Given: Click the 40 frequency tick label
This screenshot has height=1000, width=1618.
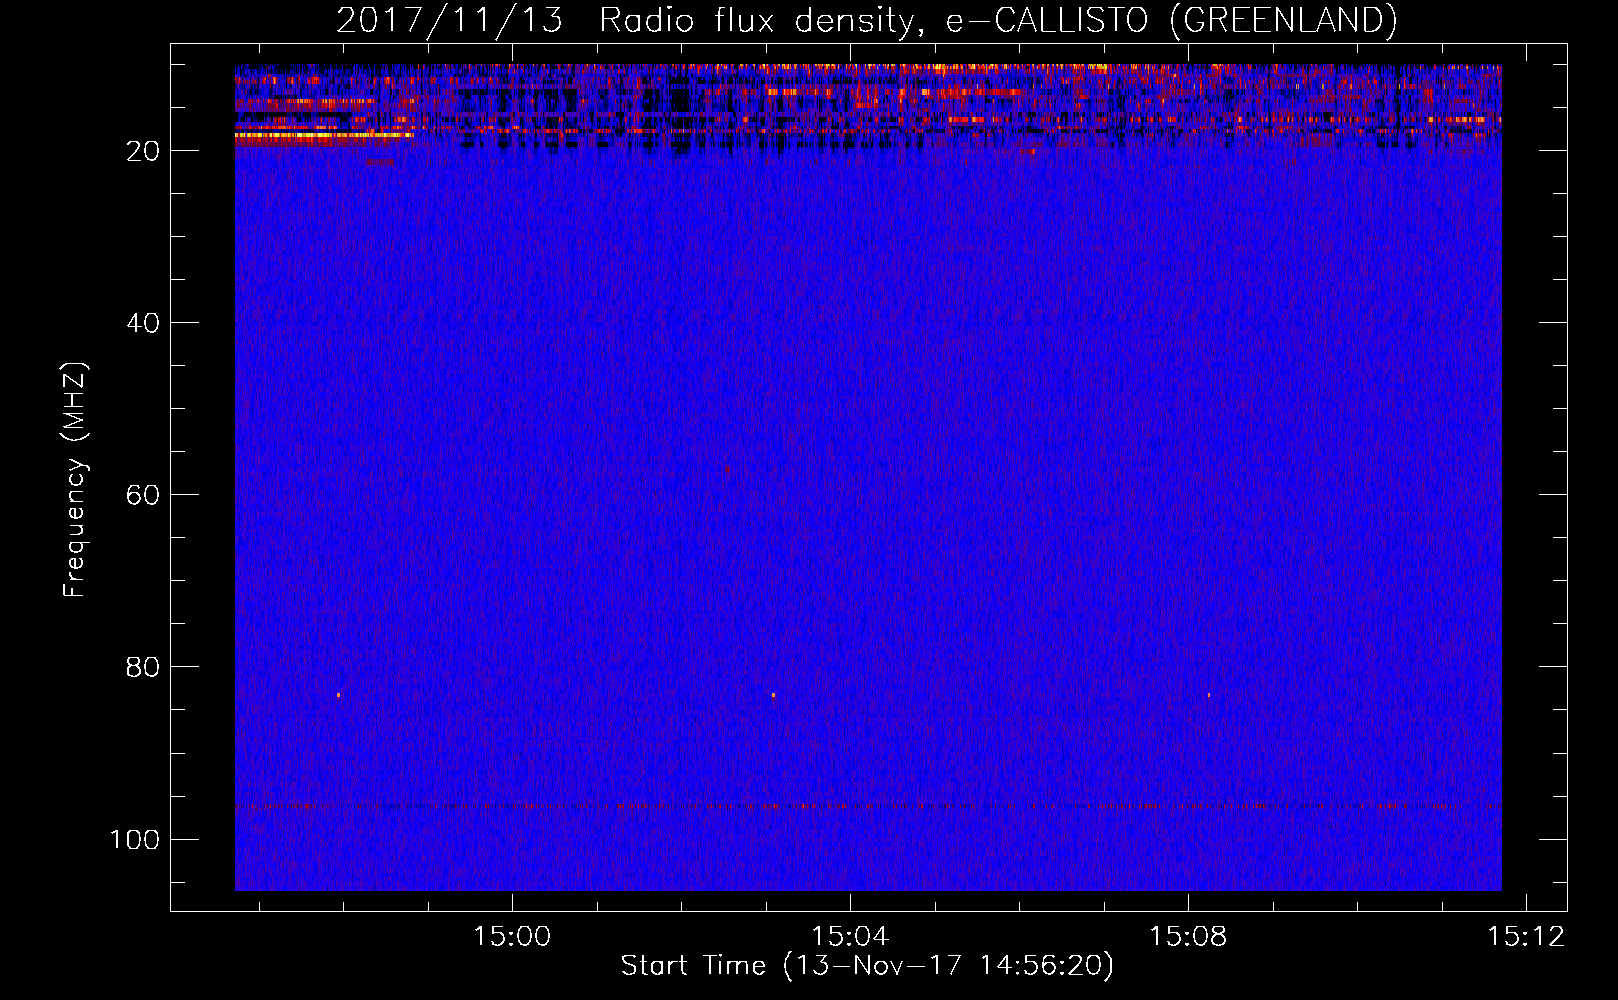Looking at the screenshot, I should (x=143, y=323).
